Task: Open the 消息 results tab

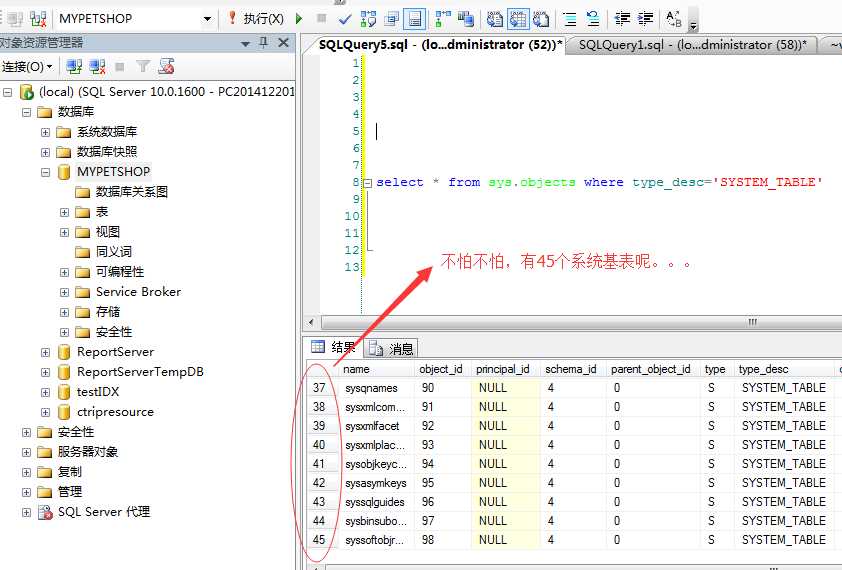Action: [391, 349]
